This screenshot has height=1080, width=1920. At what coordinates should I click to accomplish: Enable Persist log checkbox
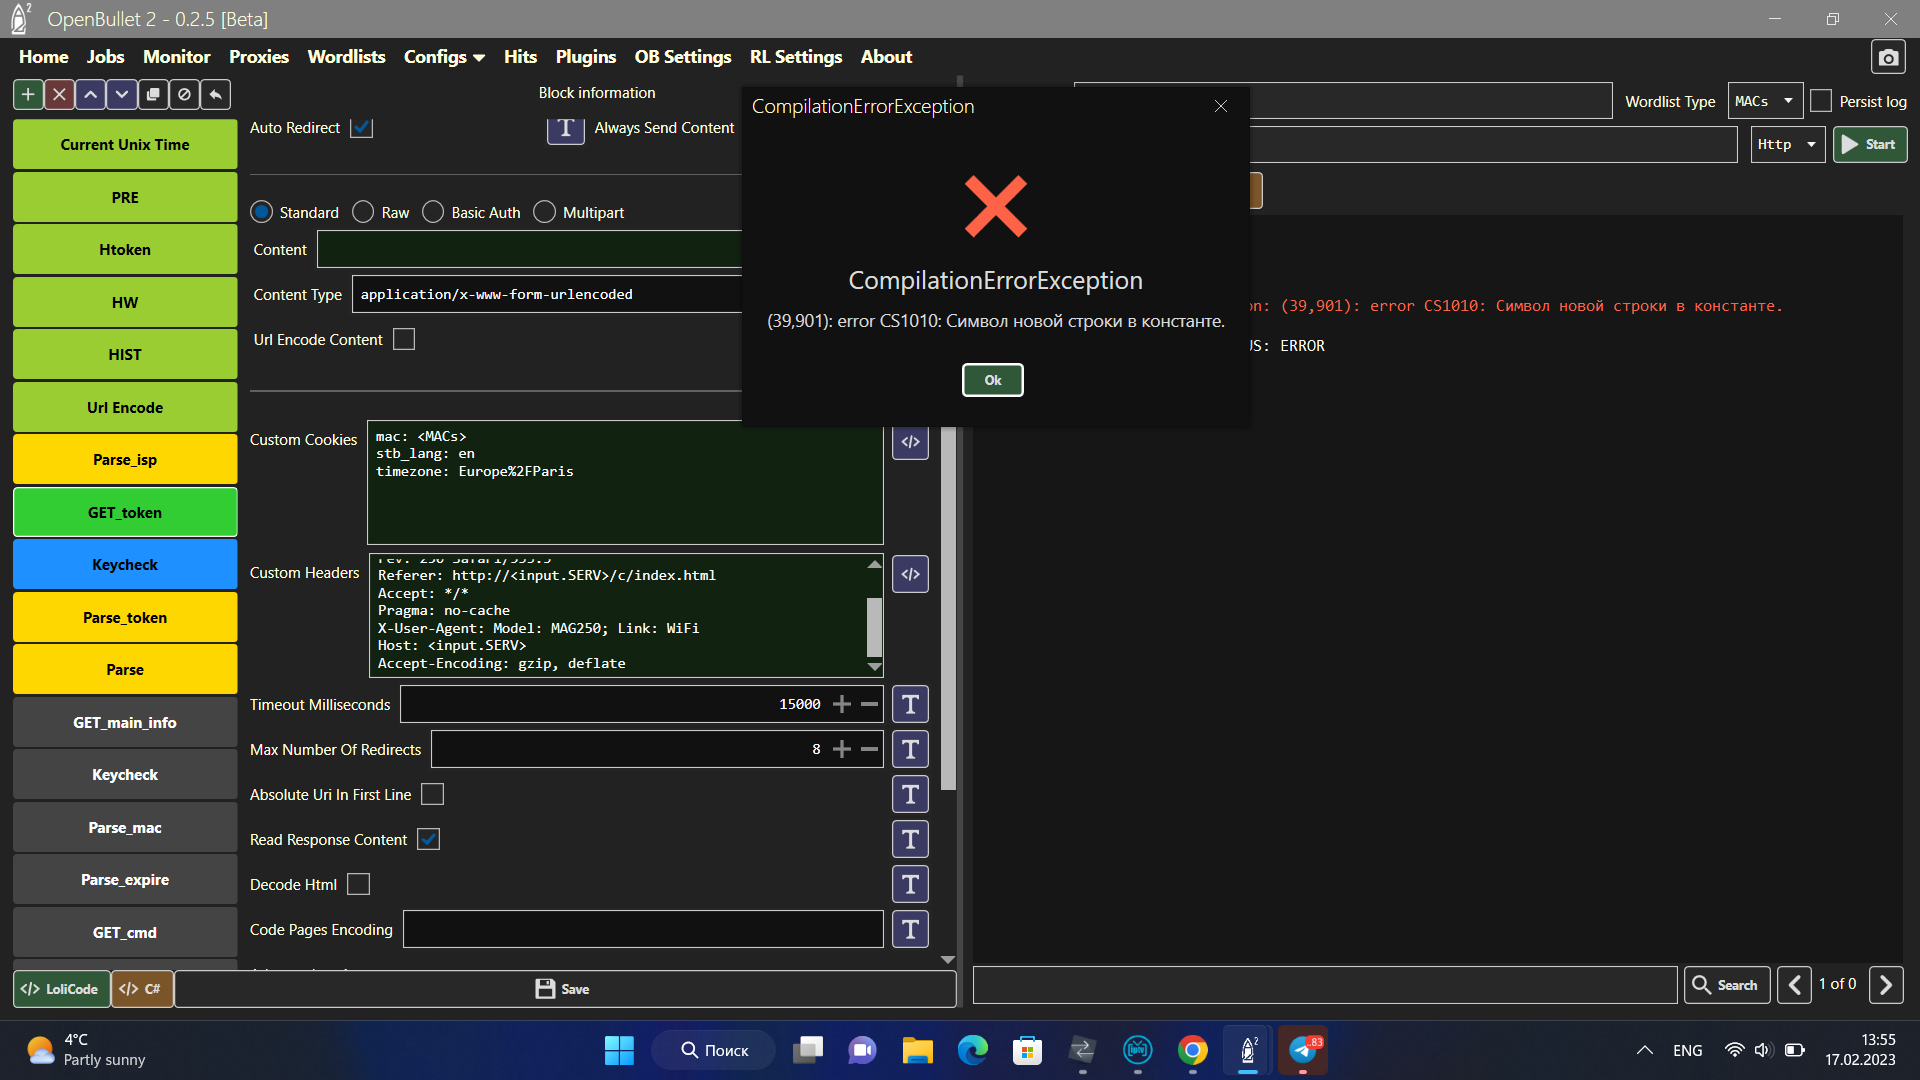(x=1821, y=101)
